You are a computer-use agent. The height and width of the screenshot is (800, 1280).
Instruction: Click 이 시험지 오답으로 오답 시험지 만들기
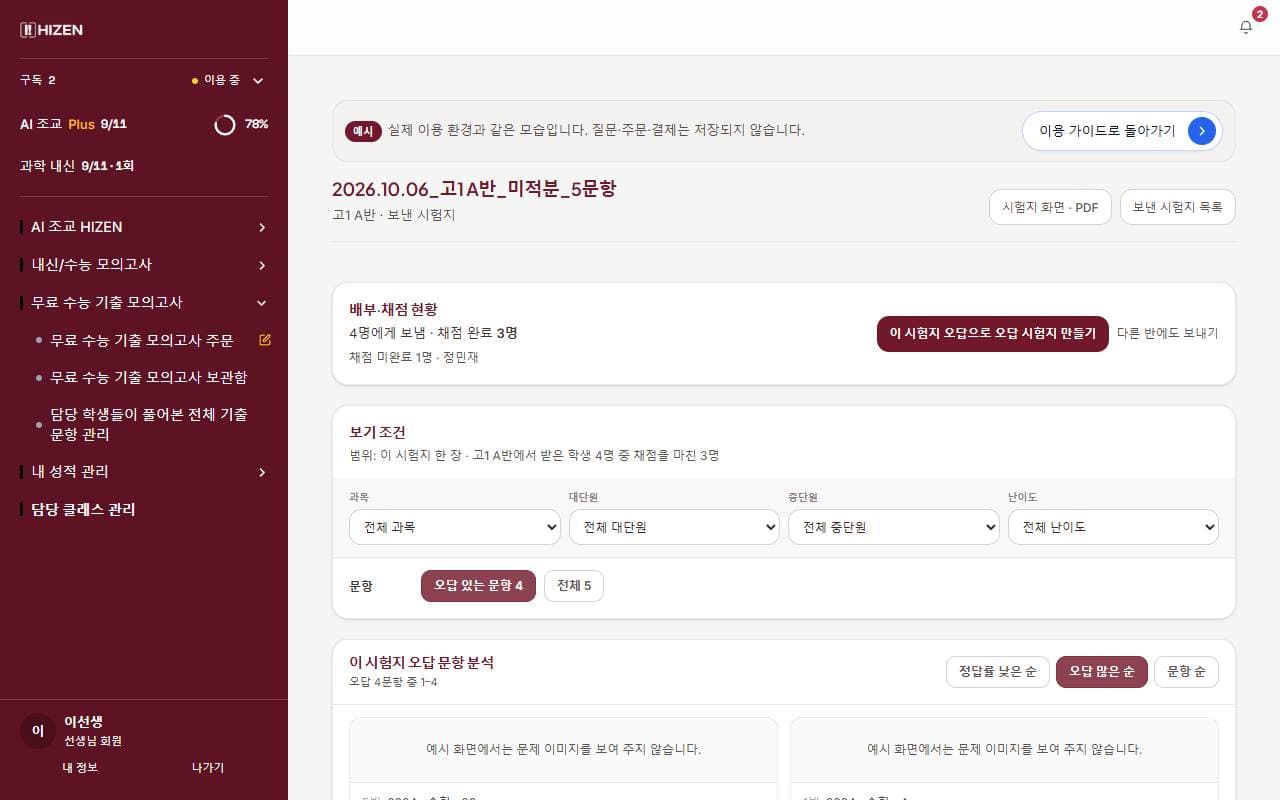(993, 334)
